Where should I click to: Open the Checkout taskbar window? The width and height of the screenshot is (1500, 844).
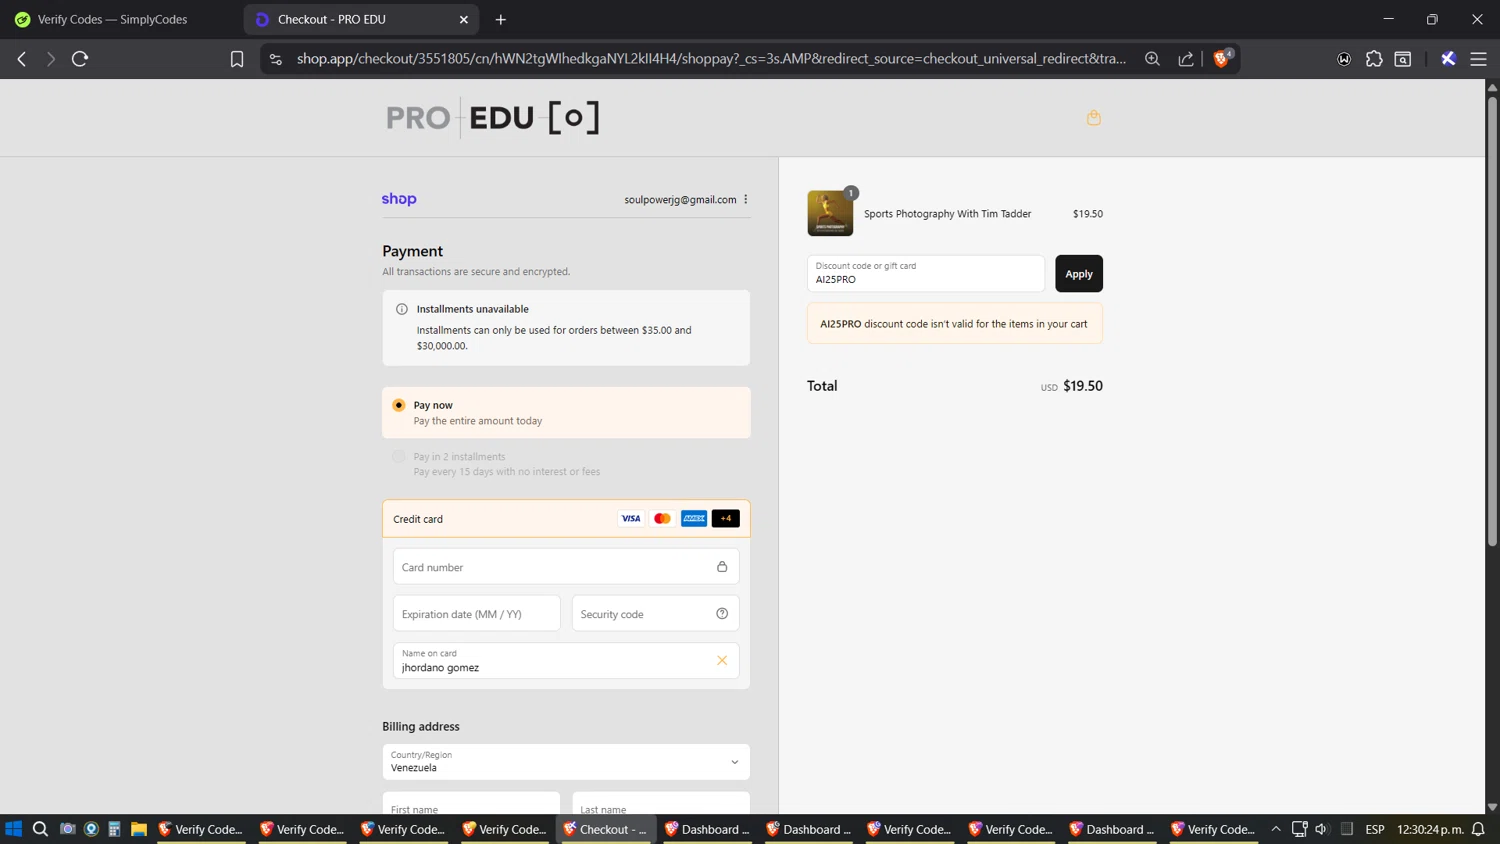606,829
